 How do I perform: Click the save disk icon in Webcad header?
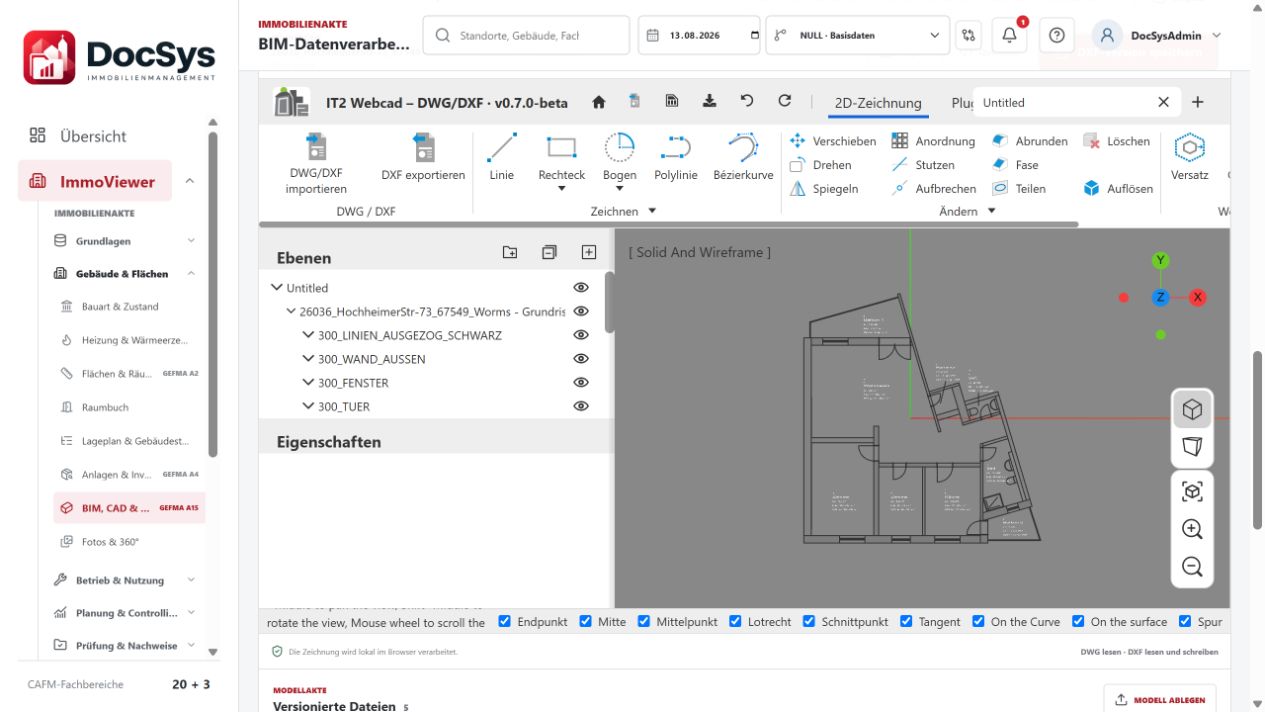pyautogui.click(x=672, y=101)
